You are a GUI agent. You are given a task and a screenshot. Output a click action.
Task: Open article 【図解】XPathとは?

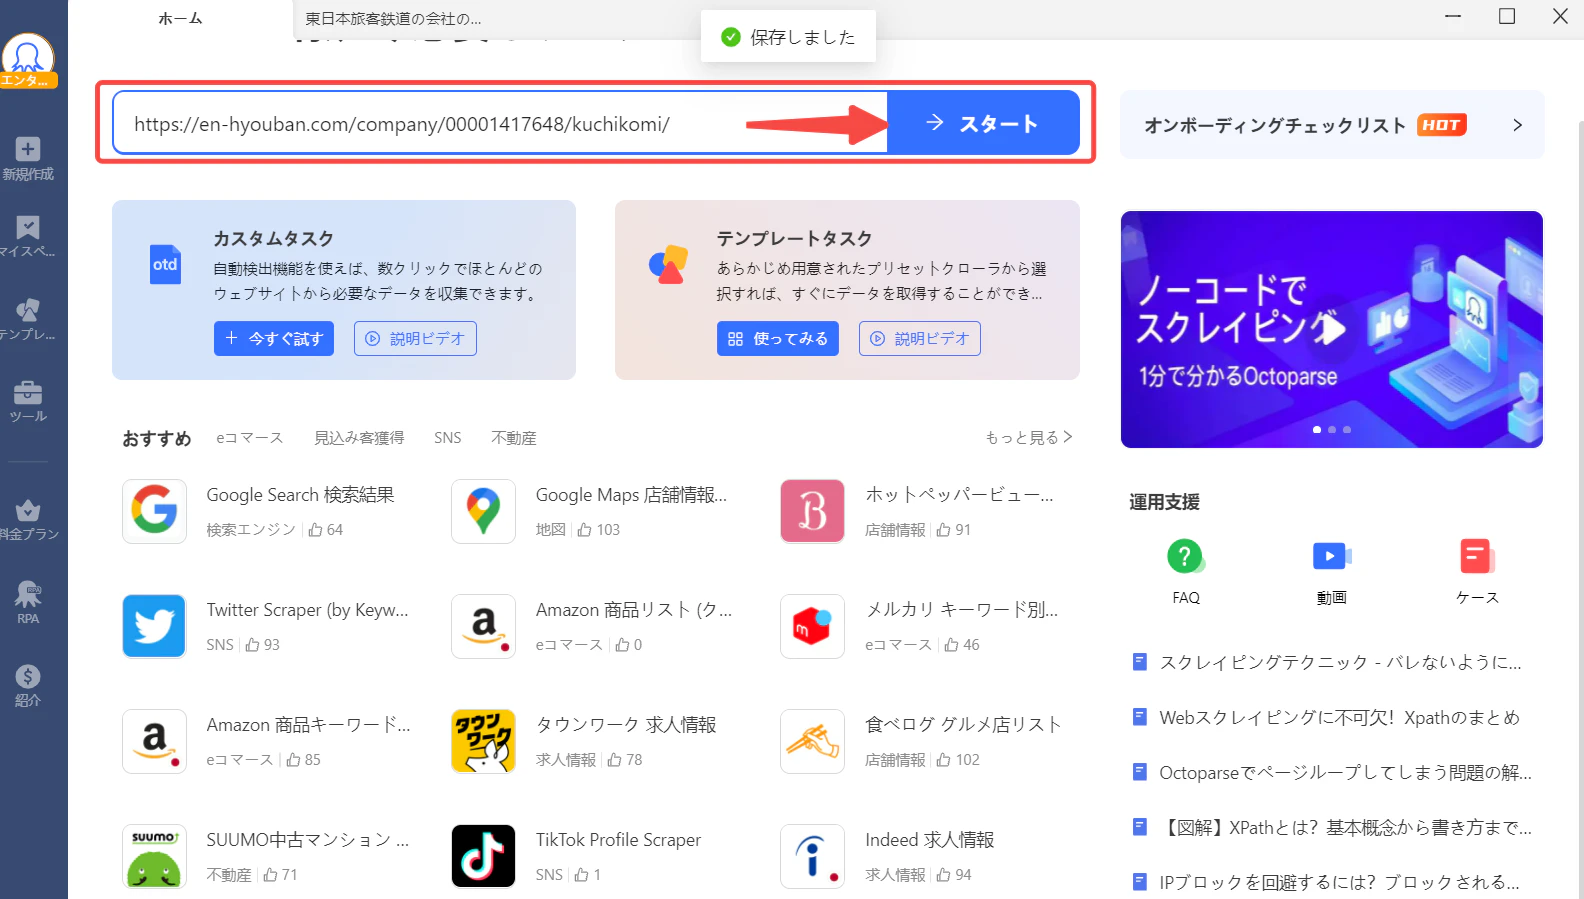pyautogui.click(x=1345, y=827)
